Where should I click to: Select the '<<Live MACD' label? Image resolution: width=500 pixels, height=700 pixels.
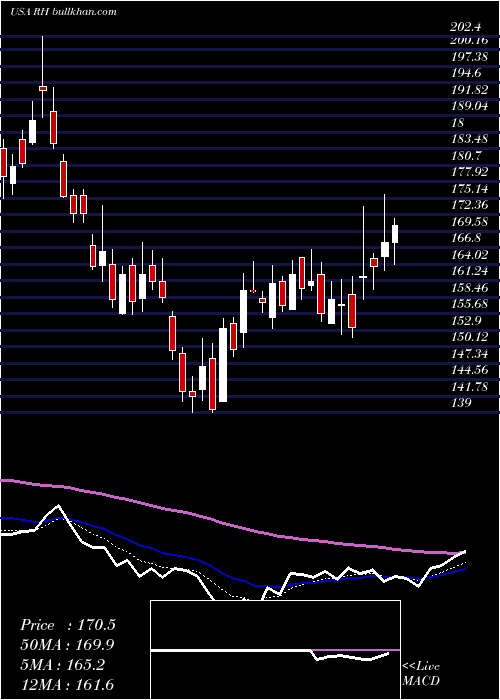(421, 674)
